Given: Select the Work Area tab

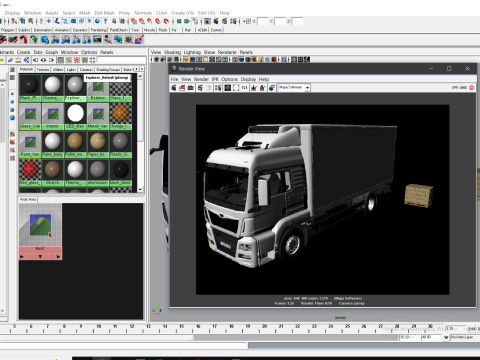Looking at the screenshot, I should click(28, 199).
